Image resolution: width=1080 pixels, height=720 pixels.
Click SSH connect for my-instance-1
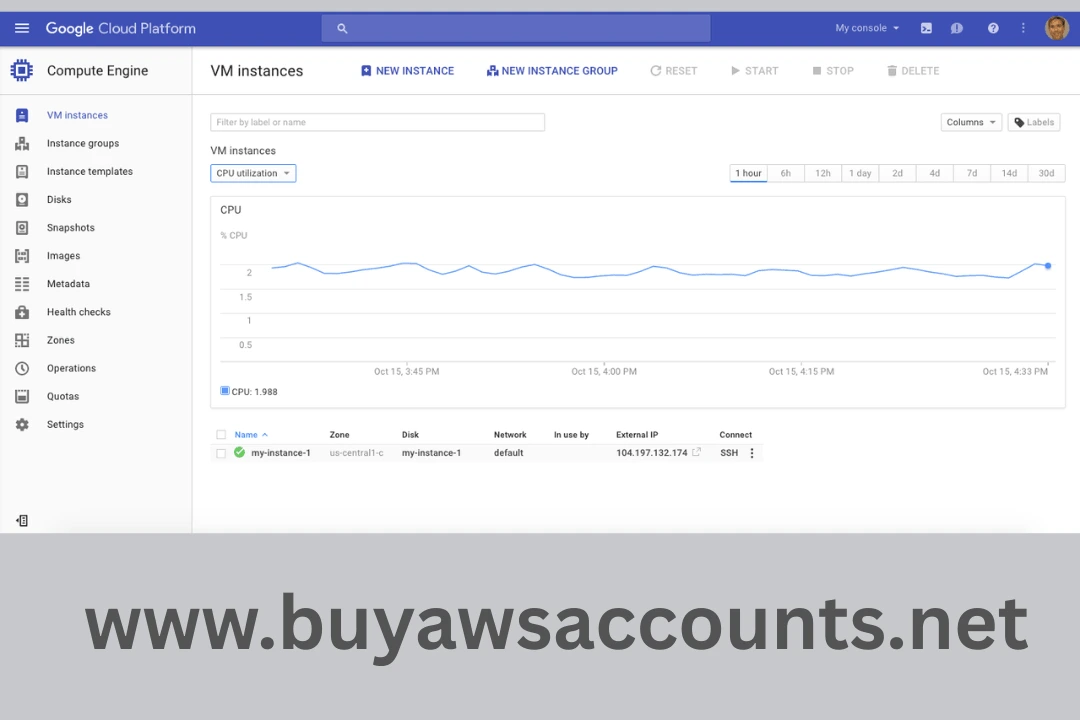click(729, 453)
